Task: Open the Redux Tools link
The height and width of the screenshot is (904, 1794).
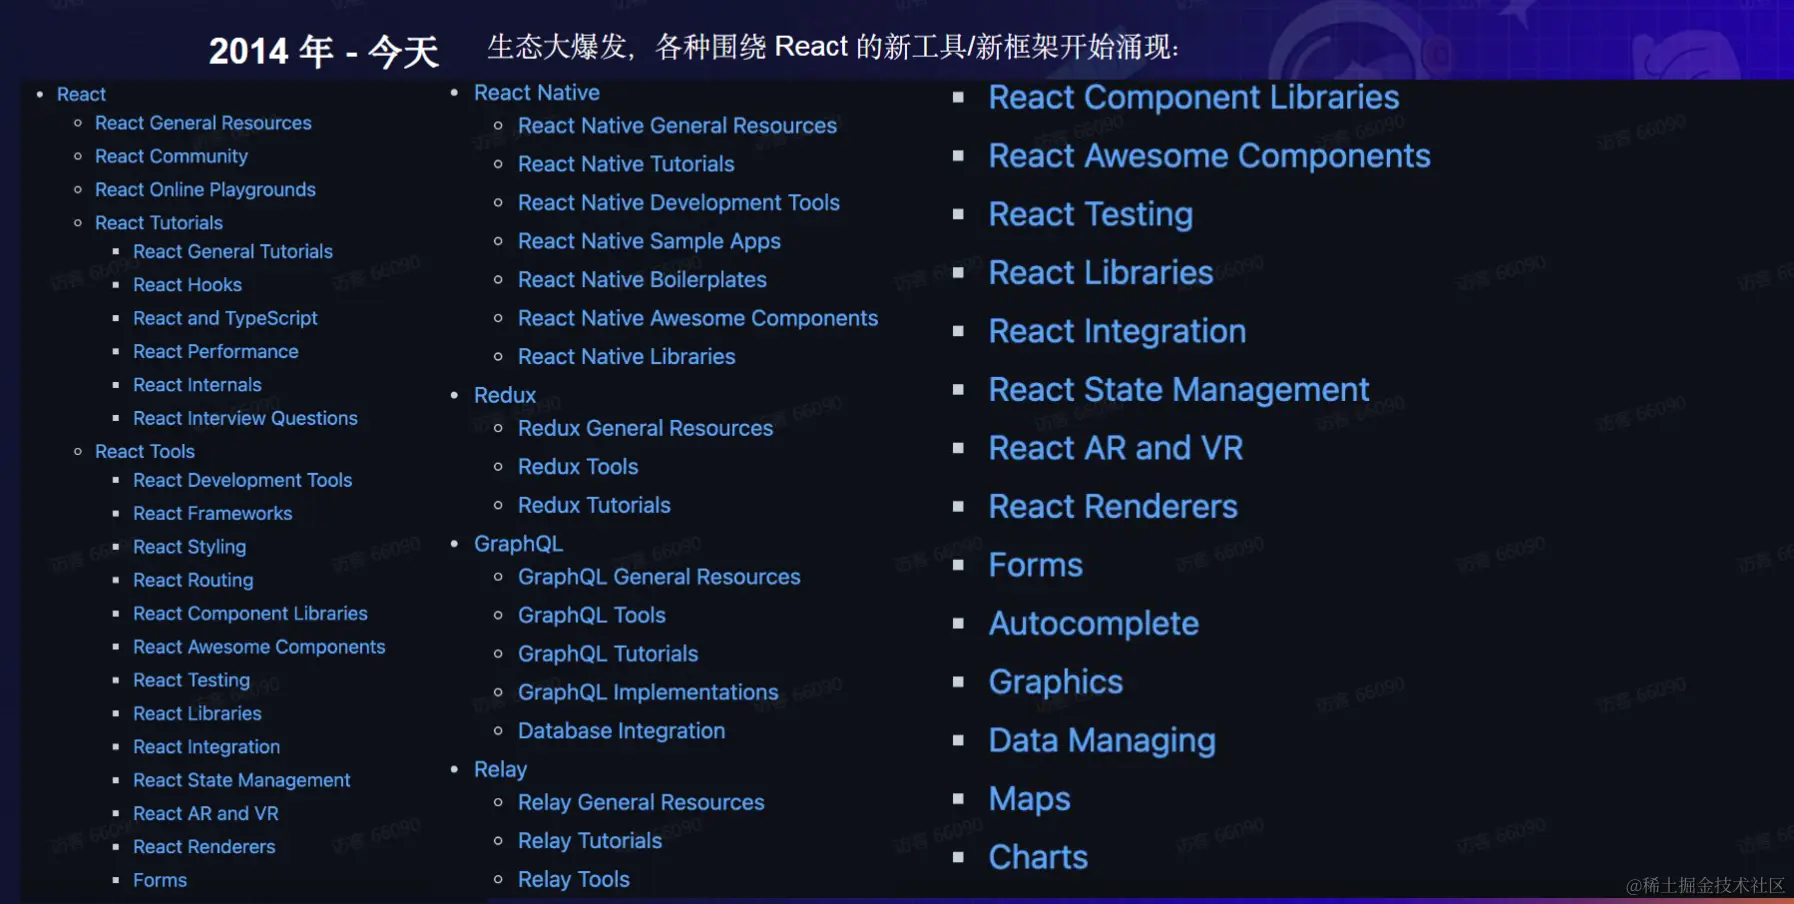Action: pyautogui.click(x=578, y=466)
